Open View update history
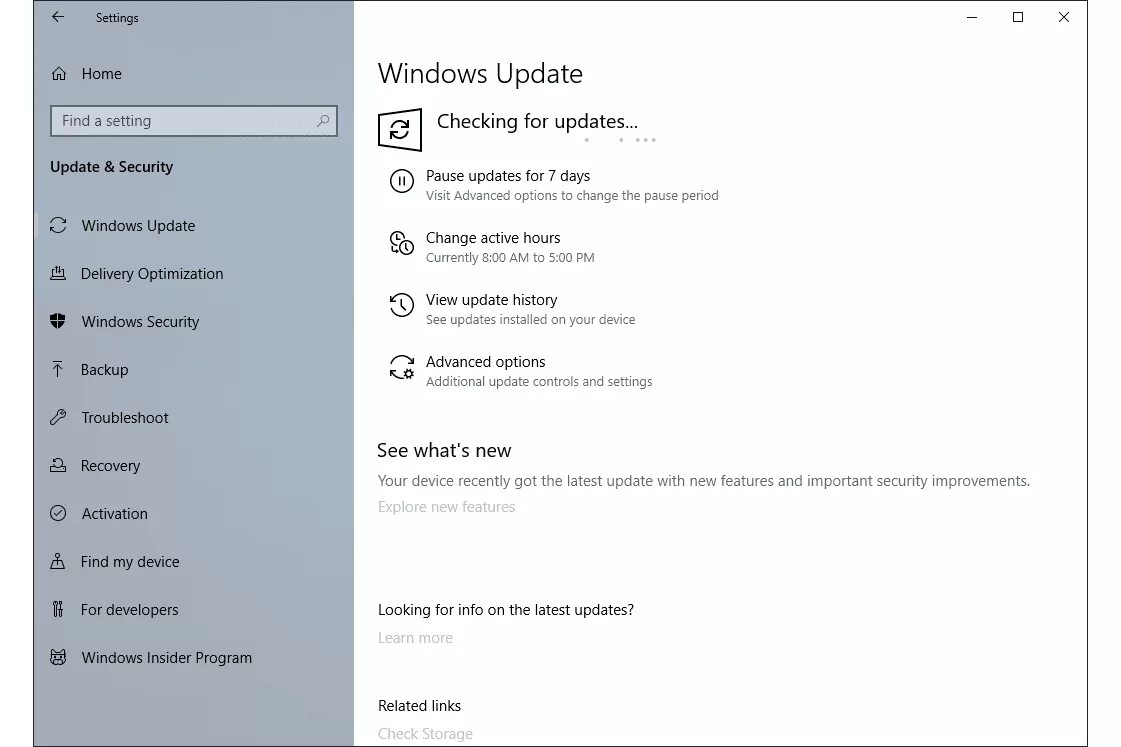This screenshot has width=1121, height=747. click(x=491, y=300)
